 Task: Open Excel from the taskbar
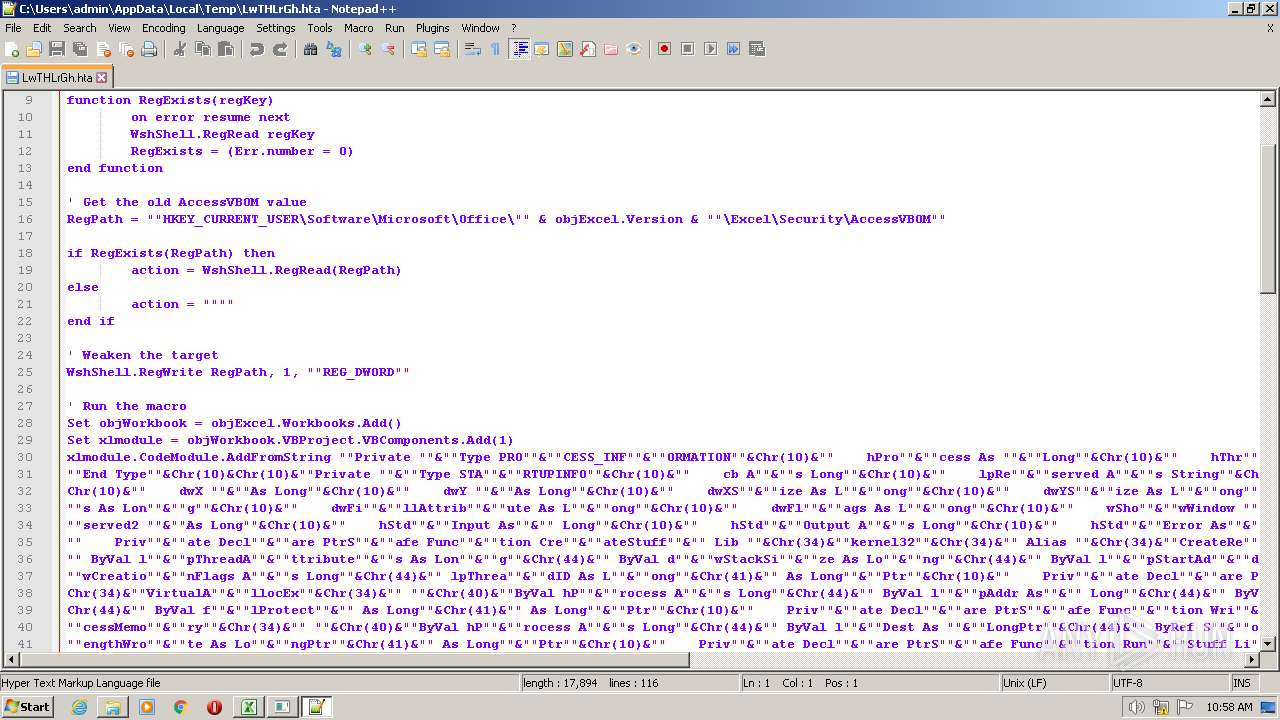[247, 707]
